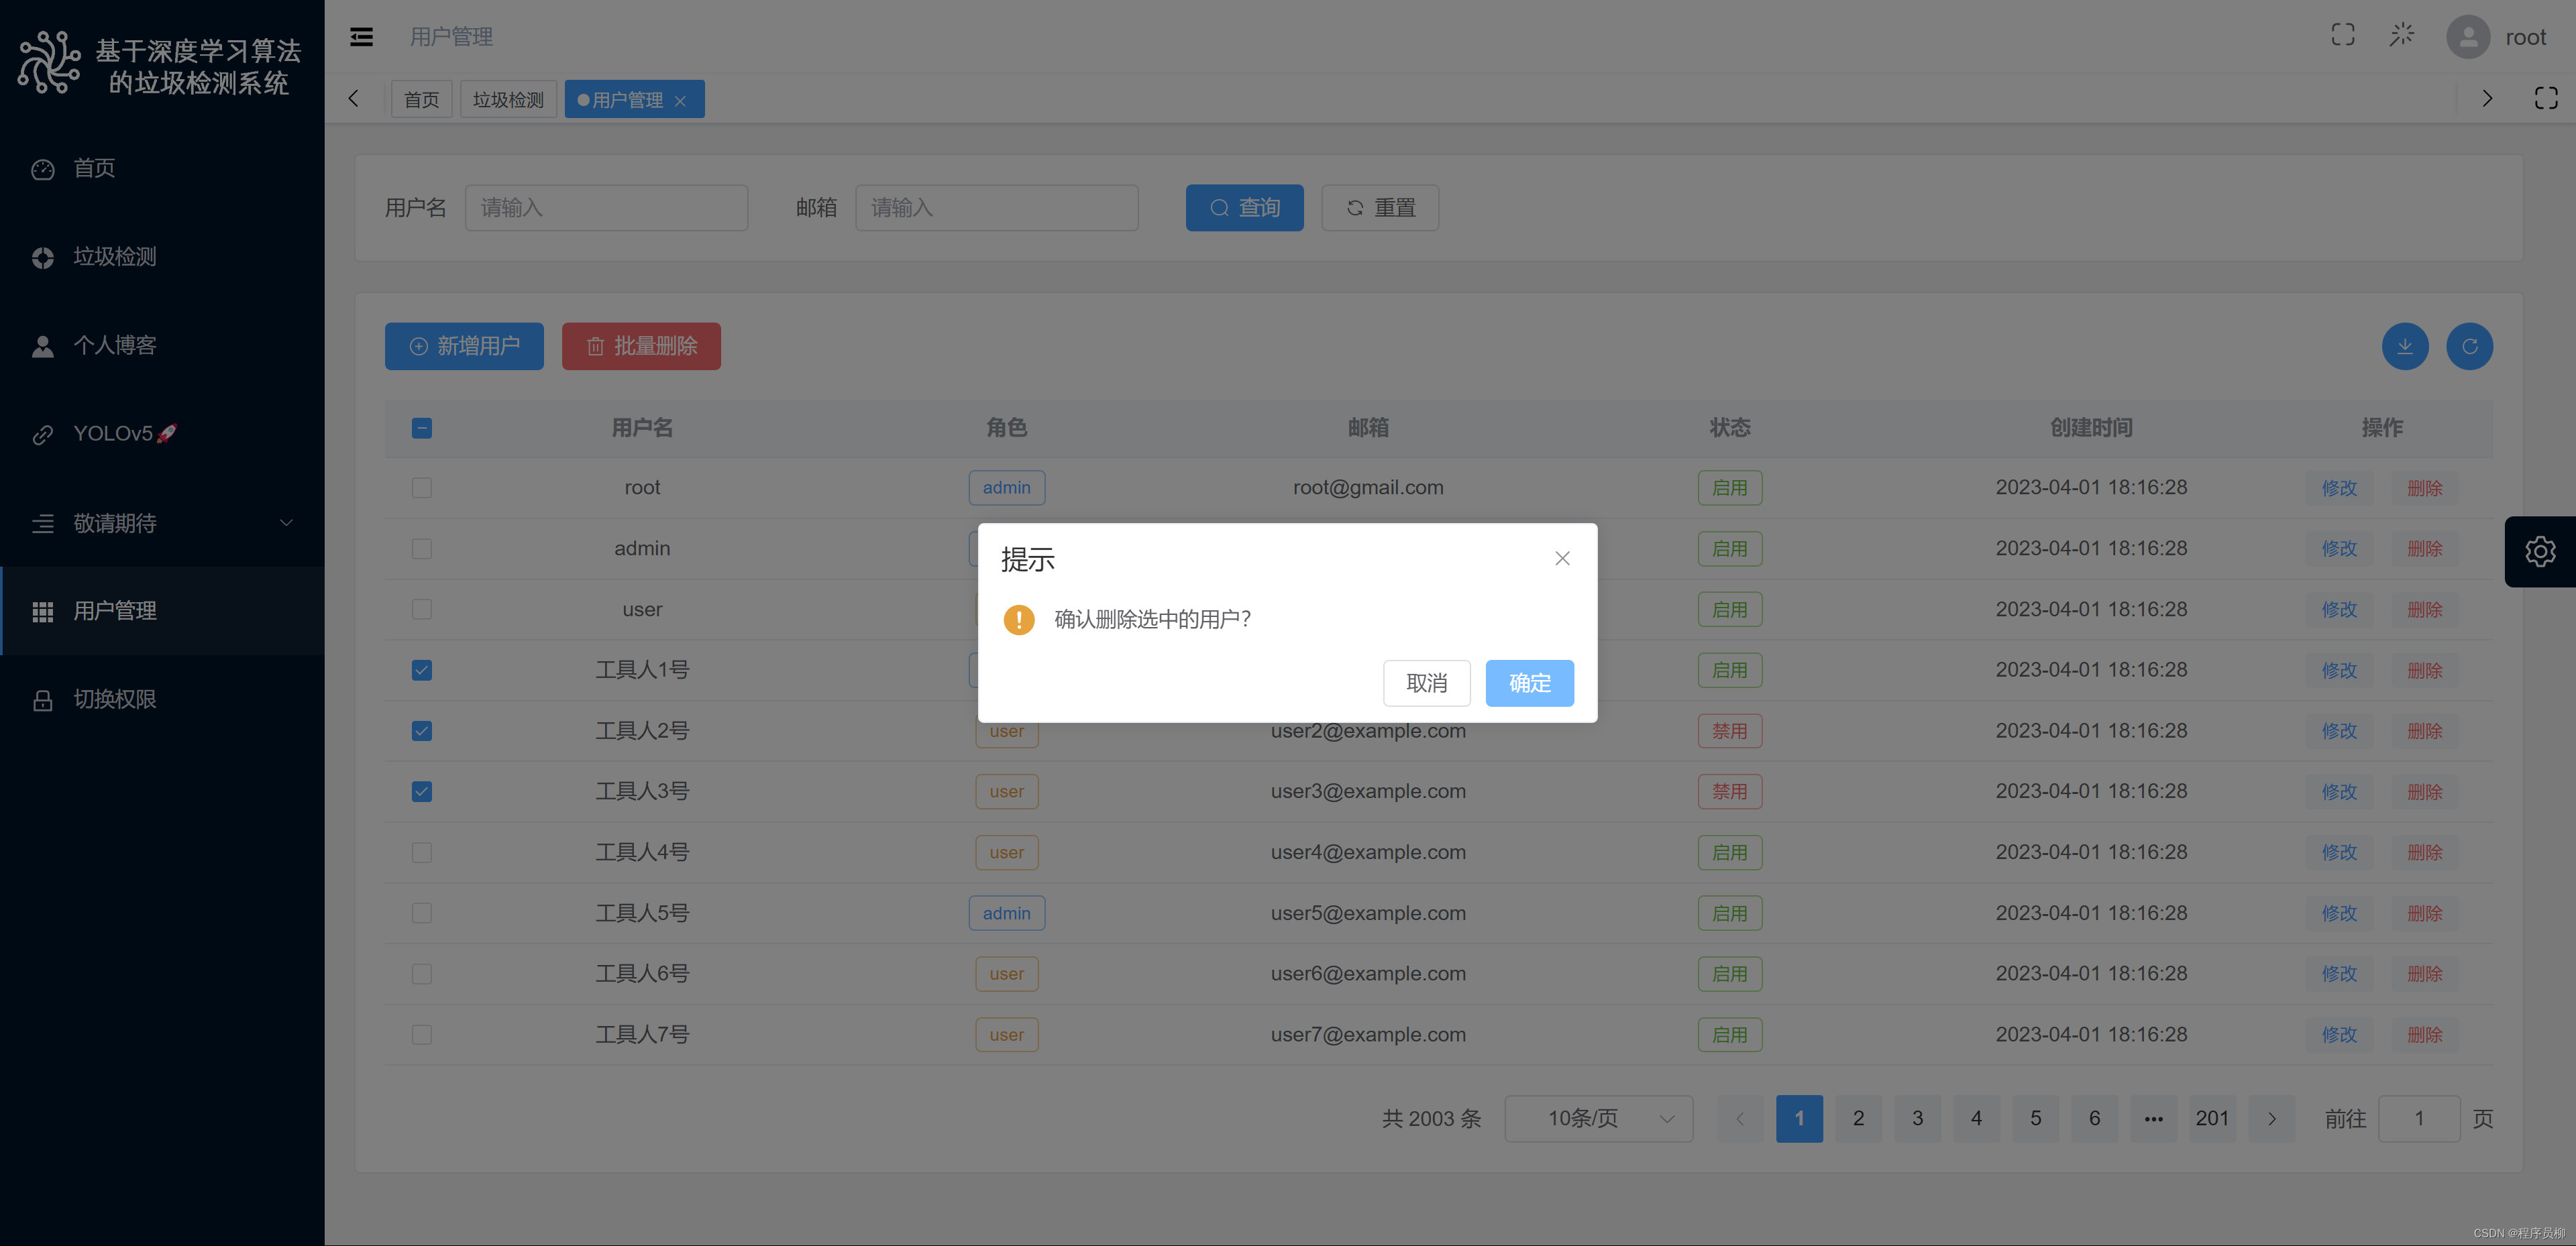
Task: Uncheck the box for 工具人2号
Action: [422, 731]
